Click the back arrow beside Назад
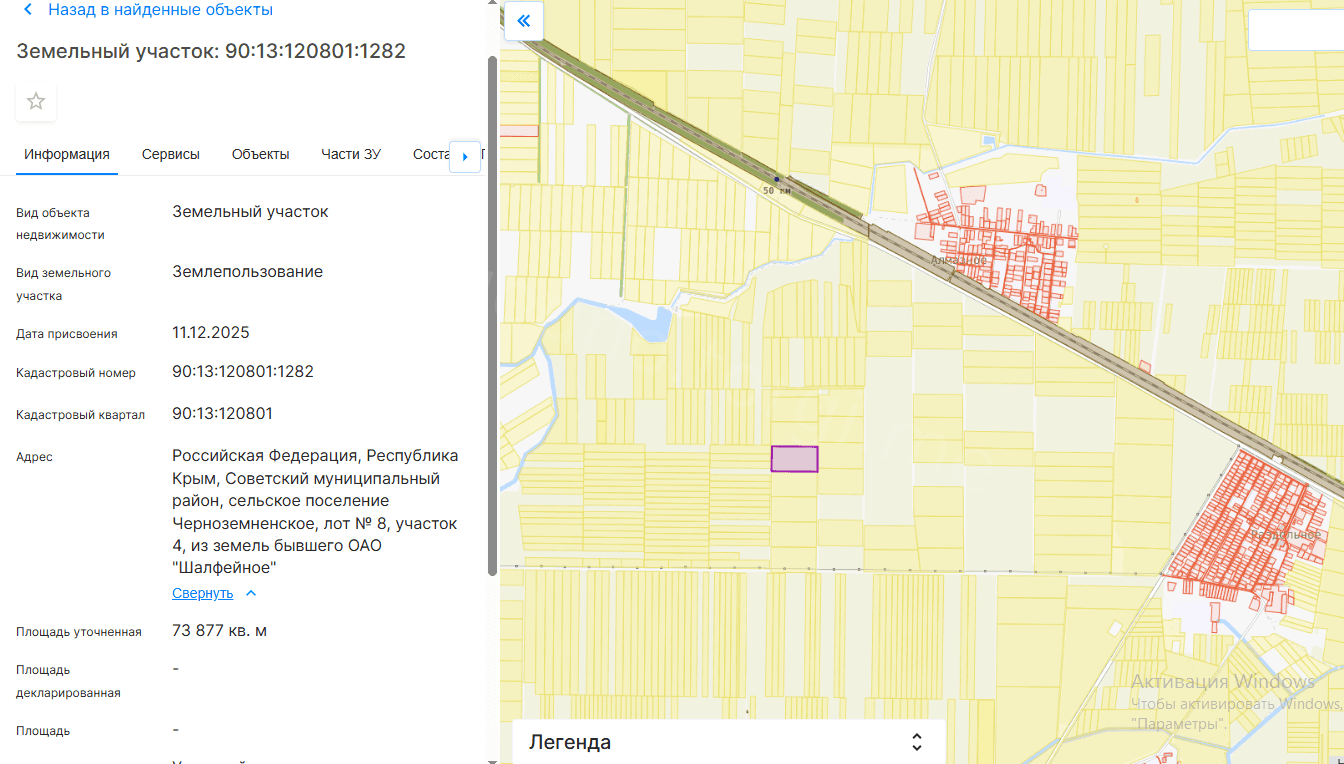The height and width of the screenshot is (764, 1344). pos(27,10)
